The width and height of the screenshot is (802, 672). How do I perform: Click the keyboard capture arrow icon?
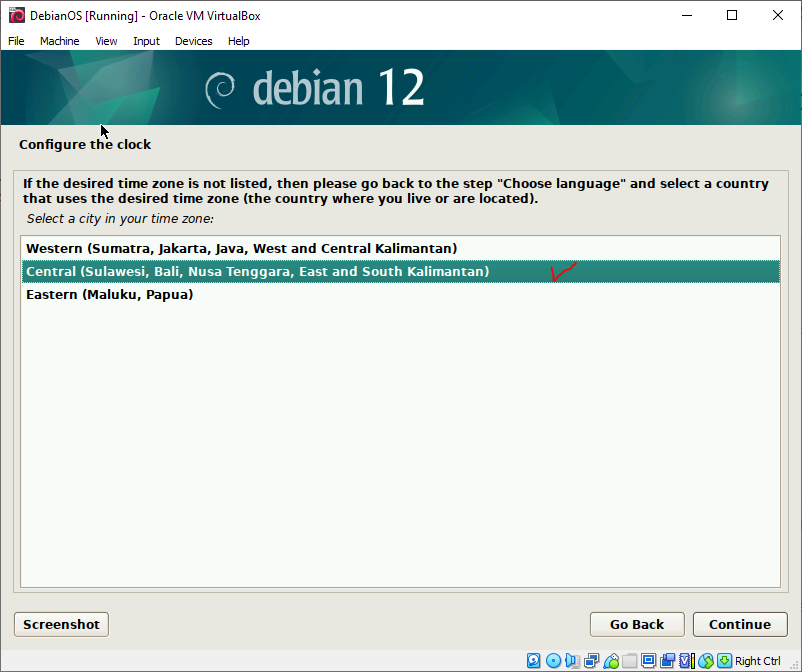[724, 661]
